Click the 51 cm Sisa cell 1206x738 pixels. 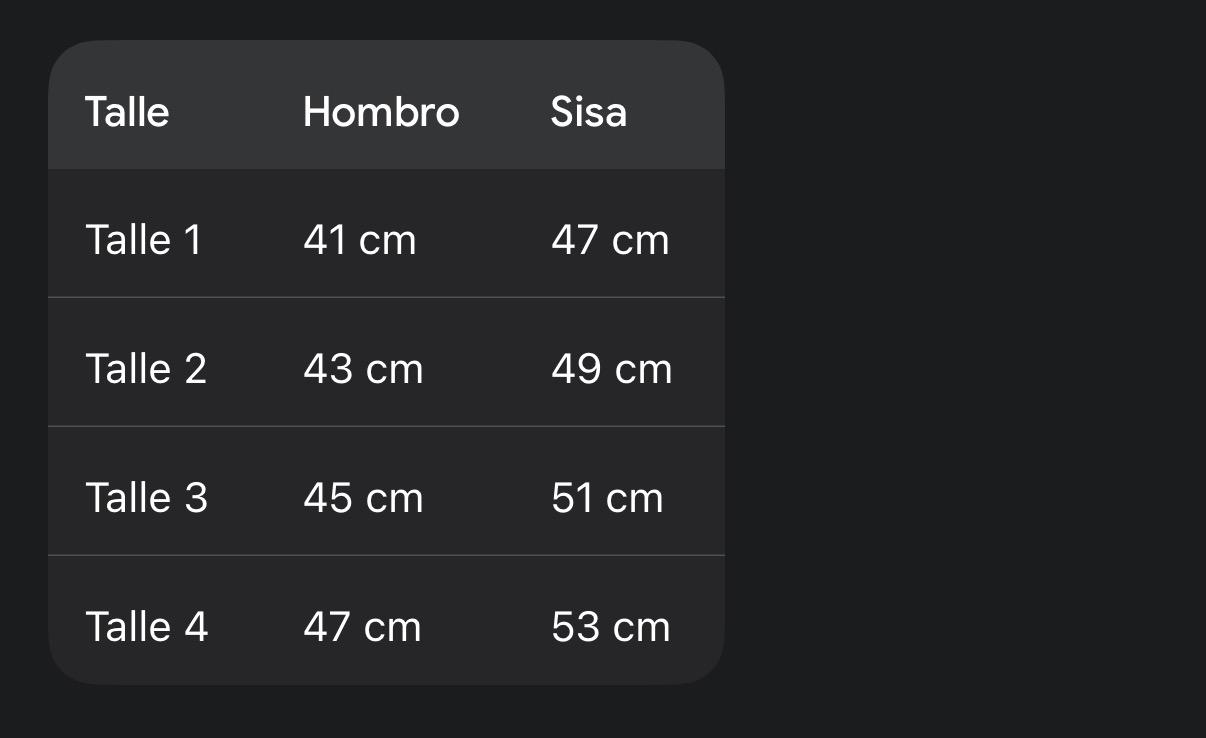(x=607, y=498)
